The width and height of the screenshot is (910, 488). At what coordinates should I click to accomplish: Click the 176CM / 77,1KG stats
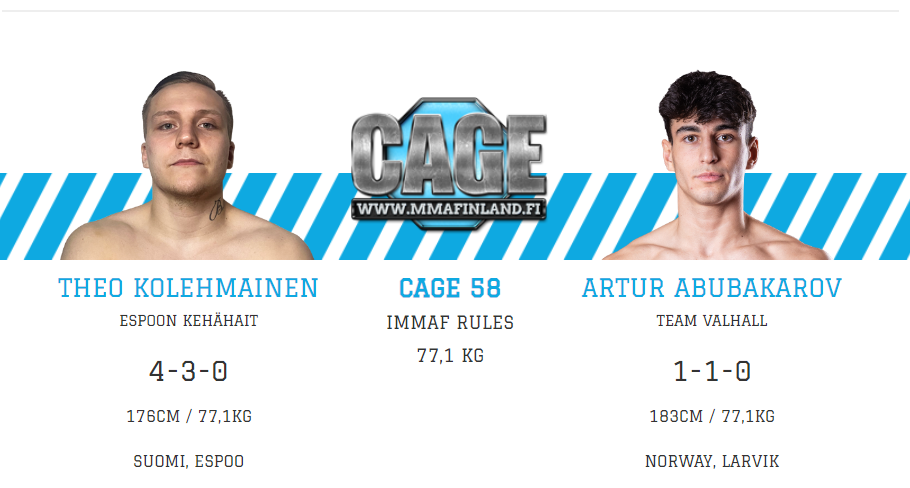pyautogui.click(x=189, y=417)
